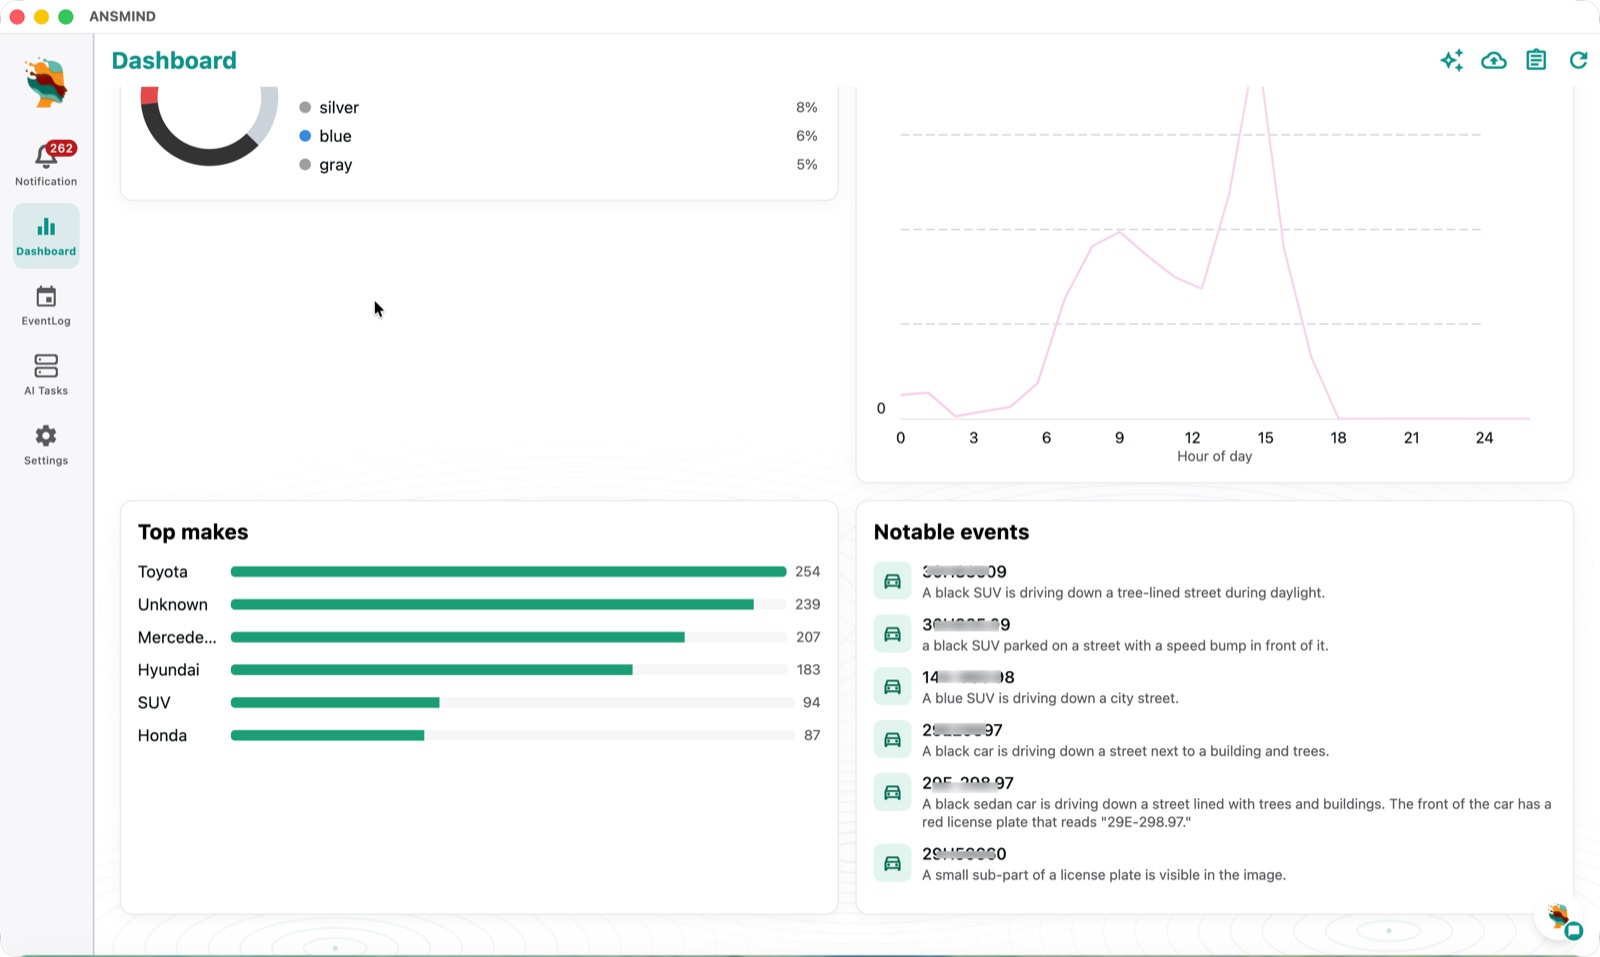Screen dimensions: 1600x957
Task: Click the 8% silver percentage
Action: (x=806, y=107)
